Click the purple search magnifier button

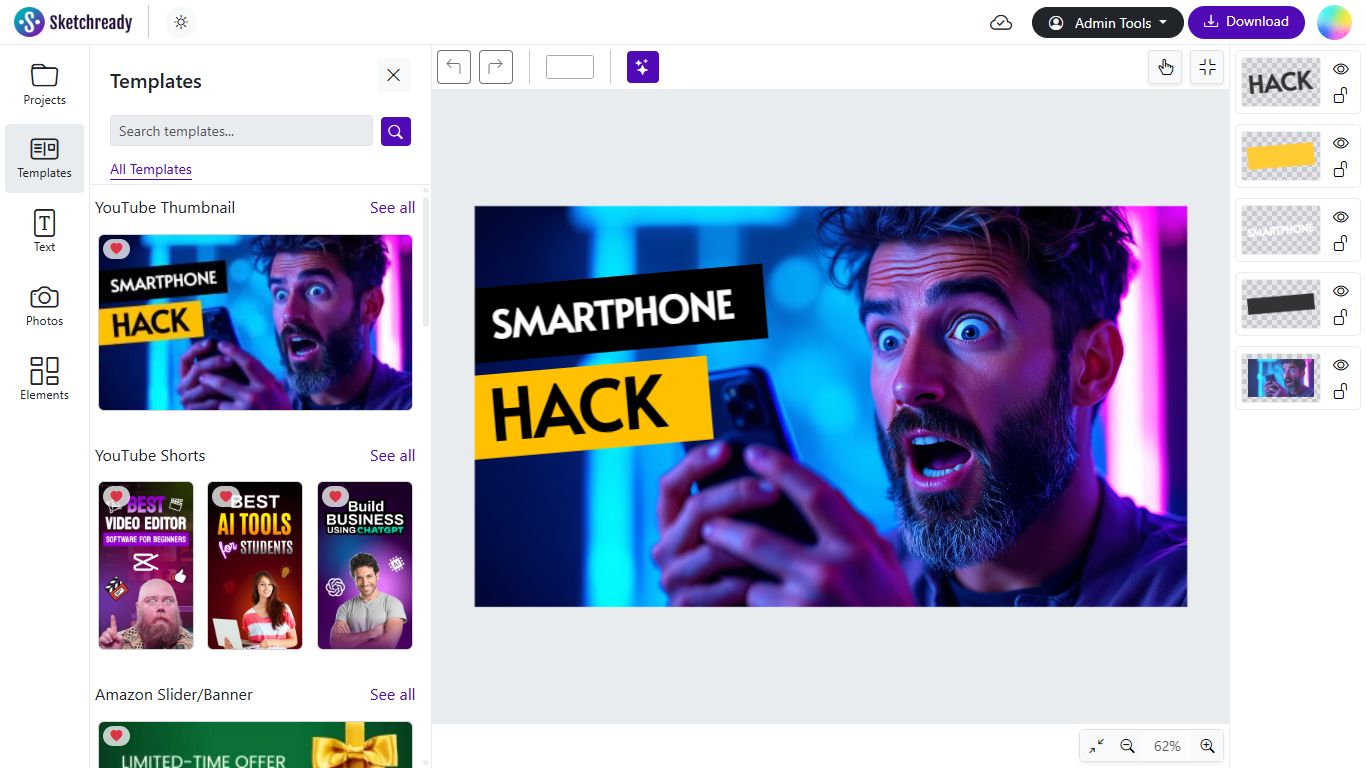(396, 131)
